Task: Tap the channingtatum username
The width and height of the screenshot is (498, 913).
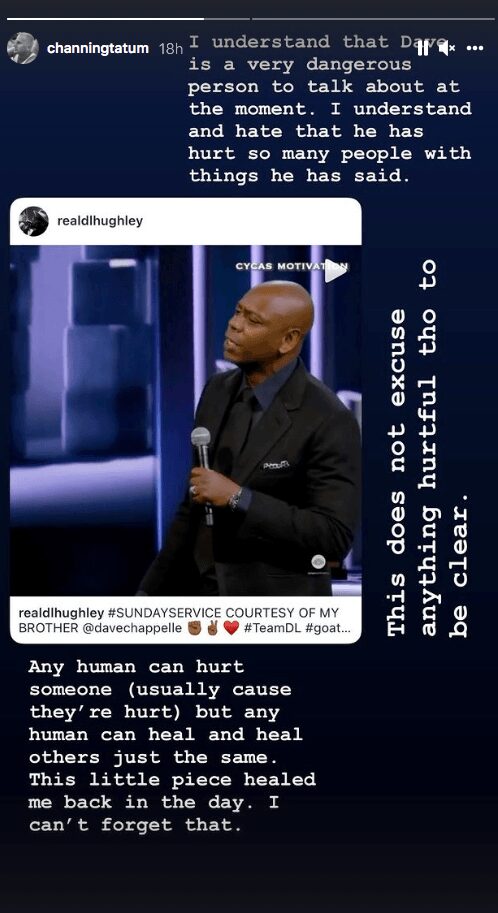Action: tap(98, 48)
